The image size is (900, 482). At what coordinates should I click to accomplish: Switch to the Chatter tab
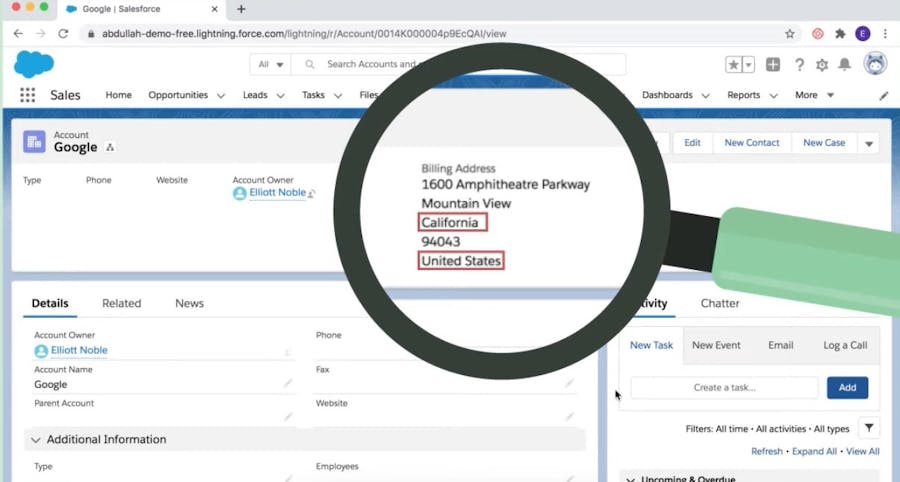pyautogui.click(x=720, y=303)
